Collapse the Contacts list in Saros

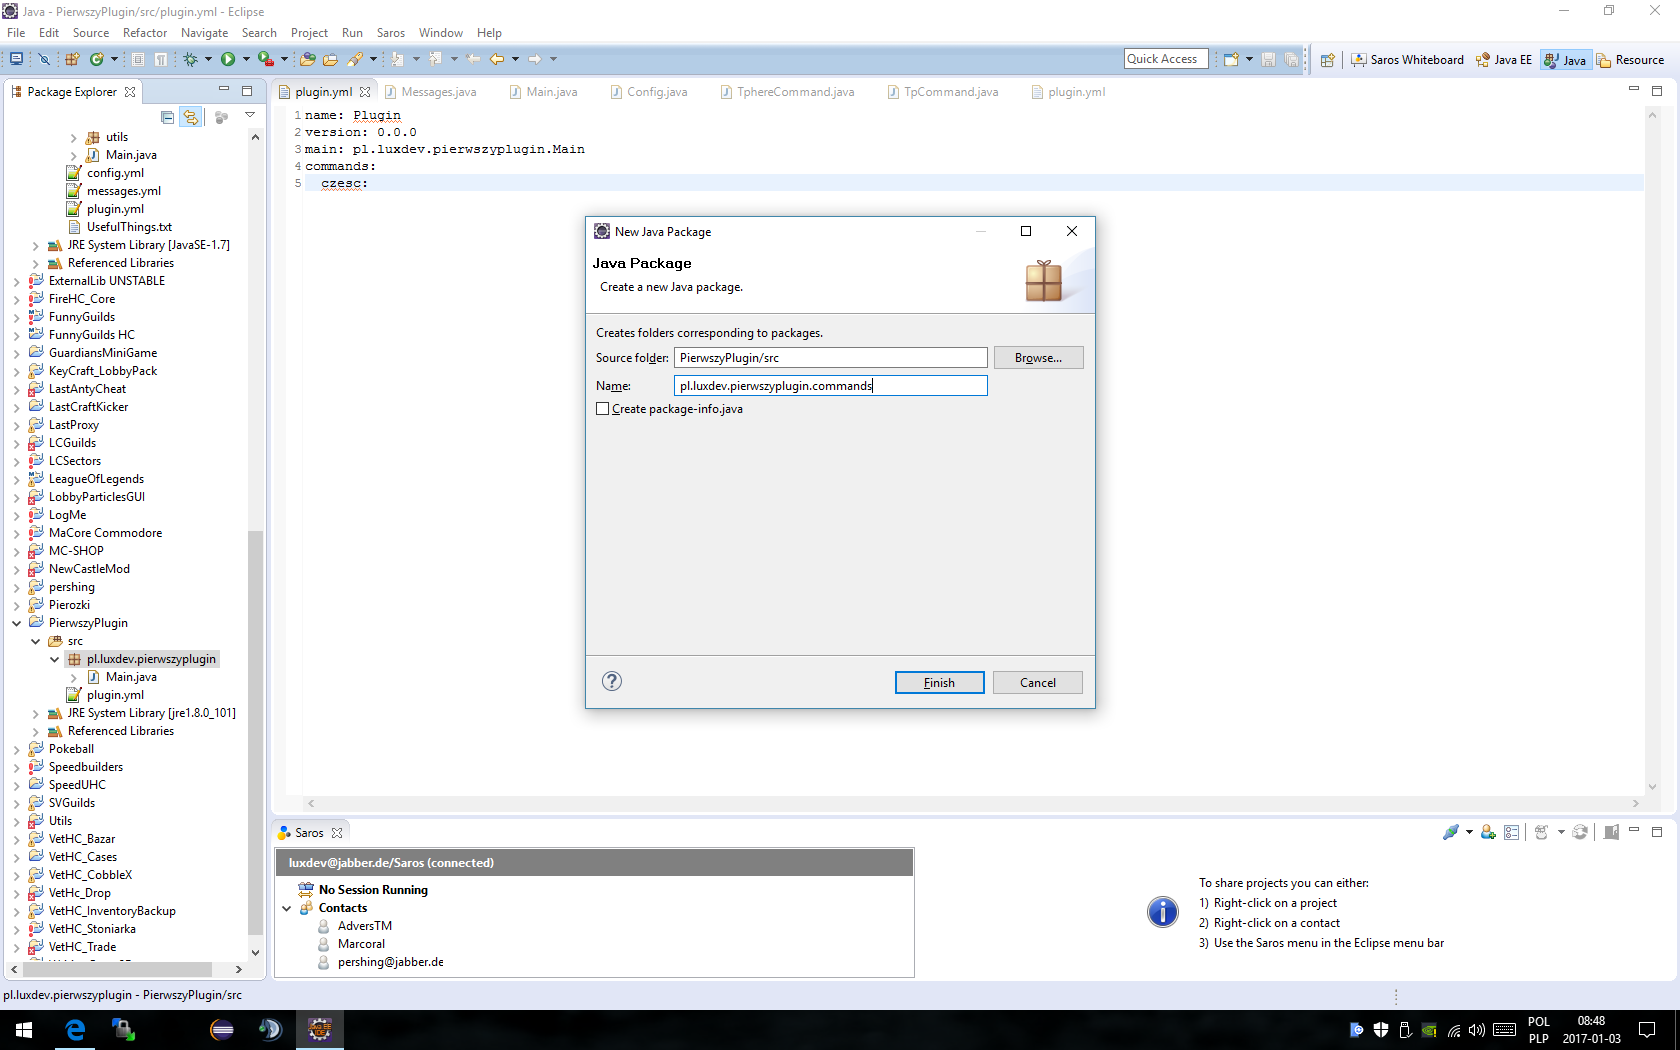pyautogui.click(x=287, y=908)
